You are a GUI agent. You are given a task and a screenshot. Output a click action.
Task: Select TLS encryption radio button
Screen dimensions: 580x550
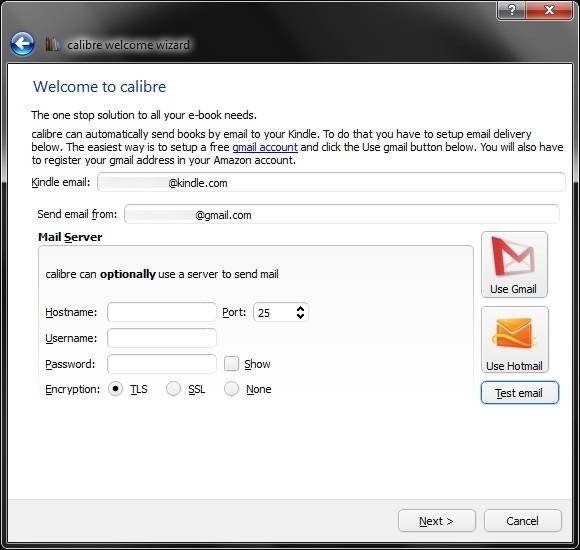(x=115, y=389)
